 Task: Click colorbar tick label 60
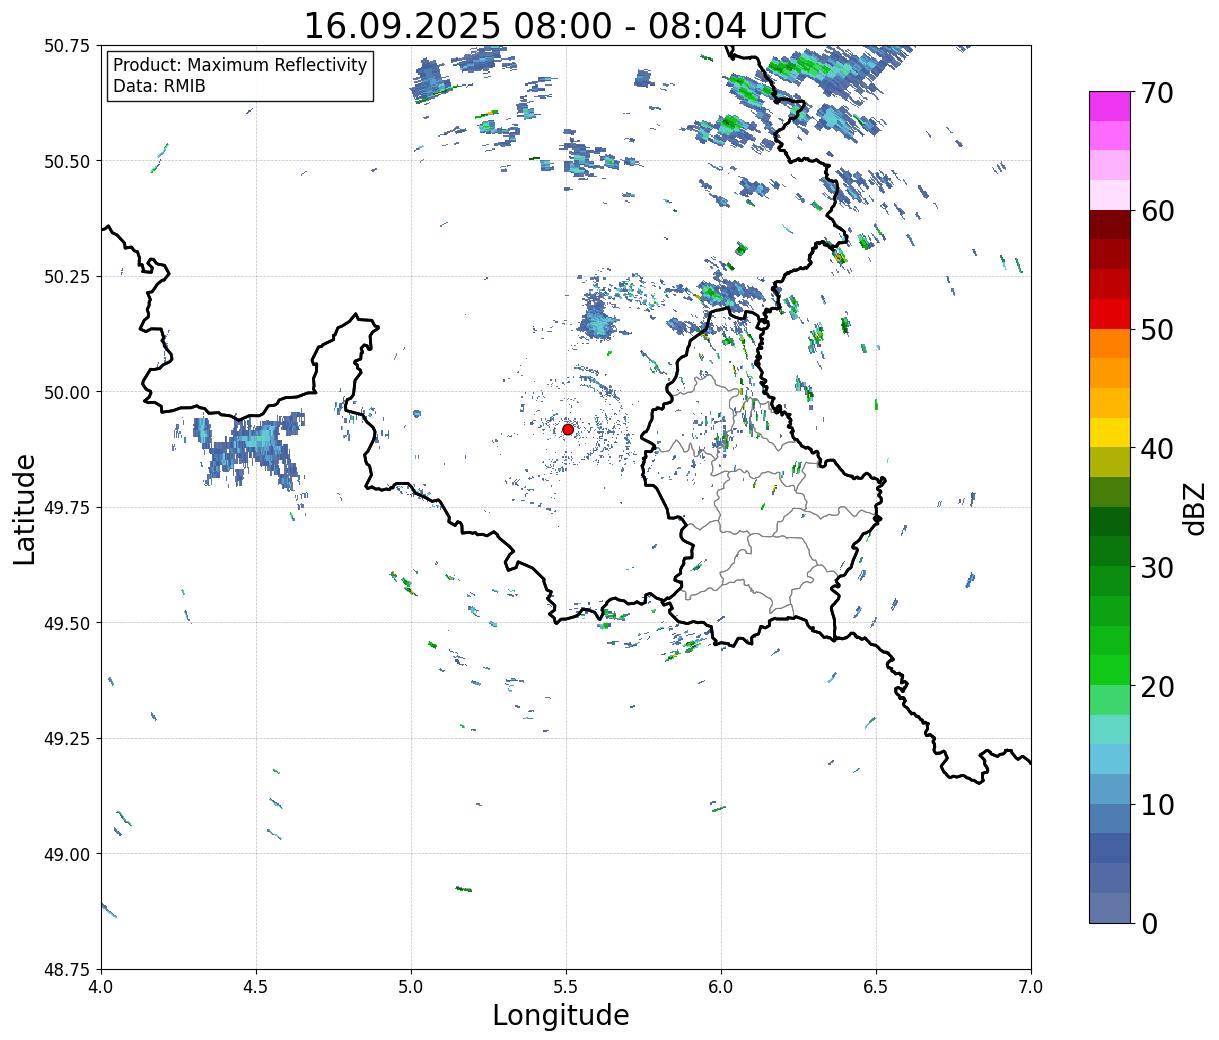1156,211
